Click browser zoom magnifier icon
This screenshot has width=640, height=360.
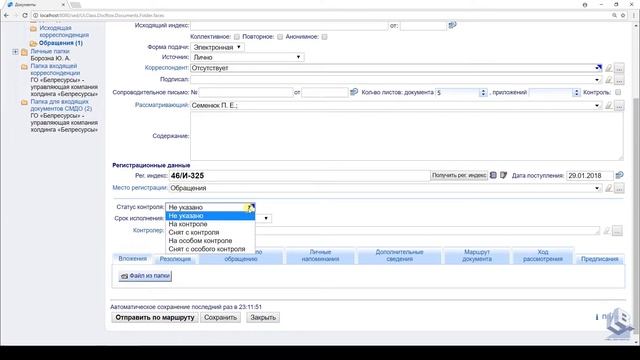614,15
